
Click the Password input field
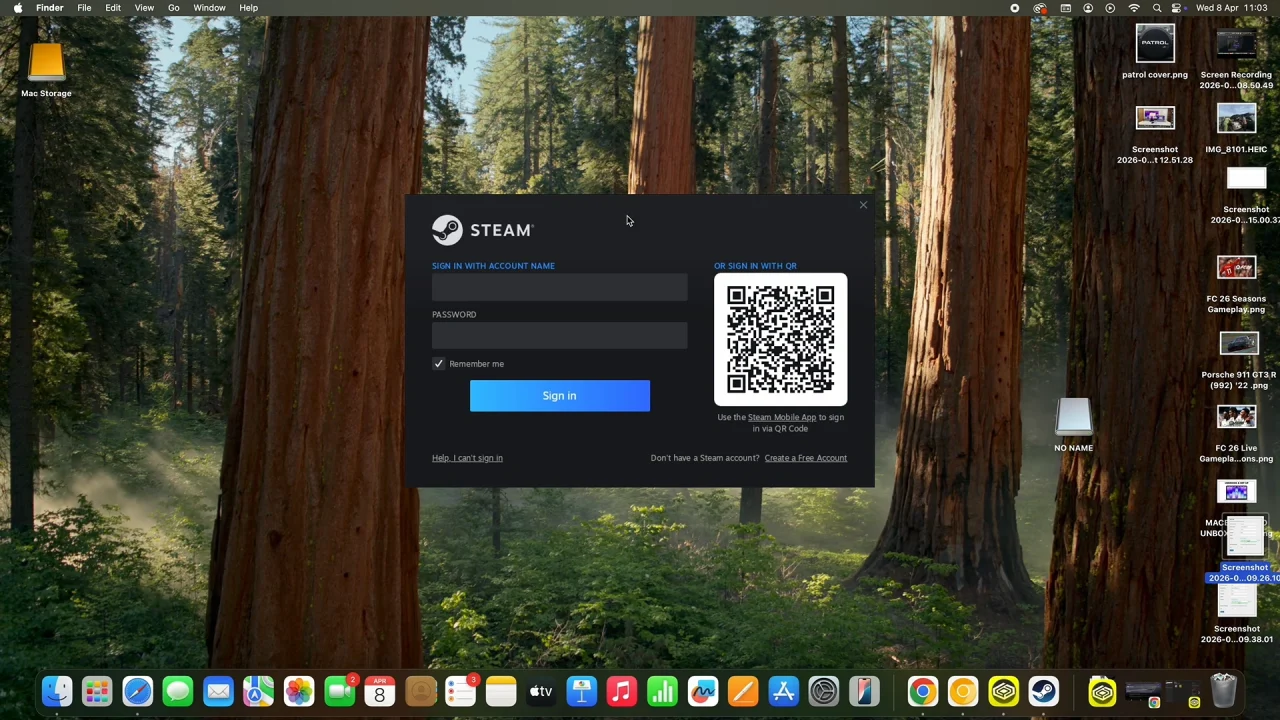point(559,337)
